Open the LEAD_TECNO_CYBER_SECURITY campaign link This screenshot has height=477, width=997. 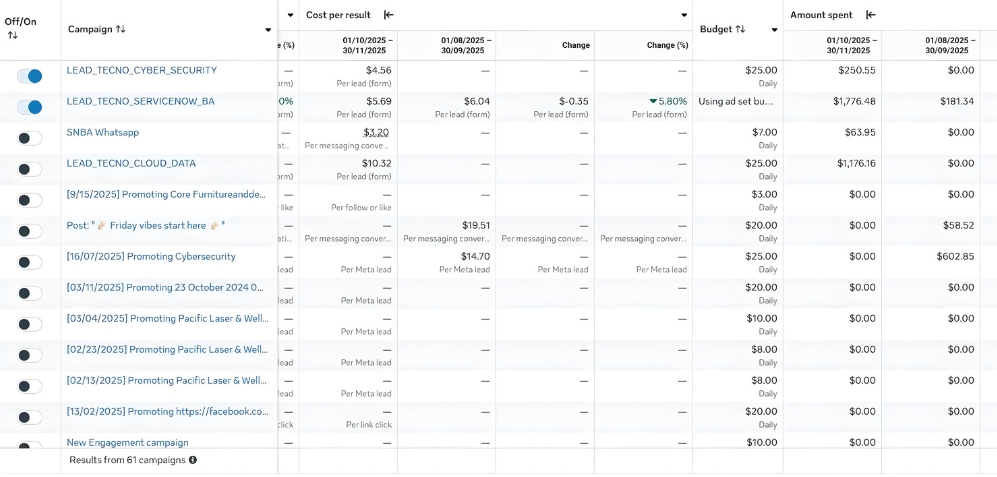click(x=141, y=70)
